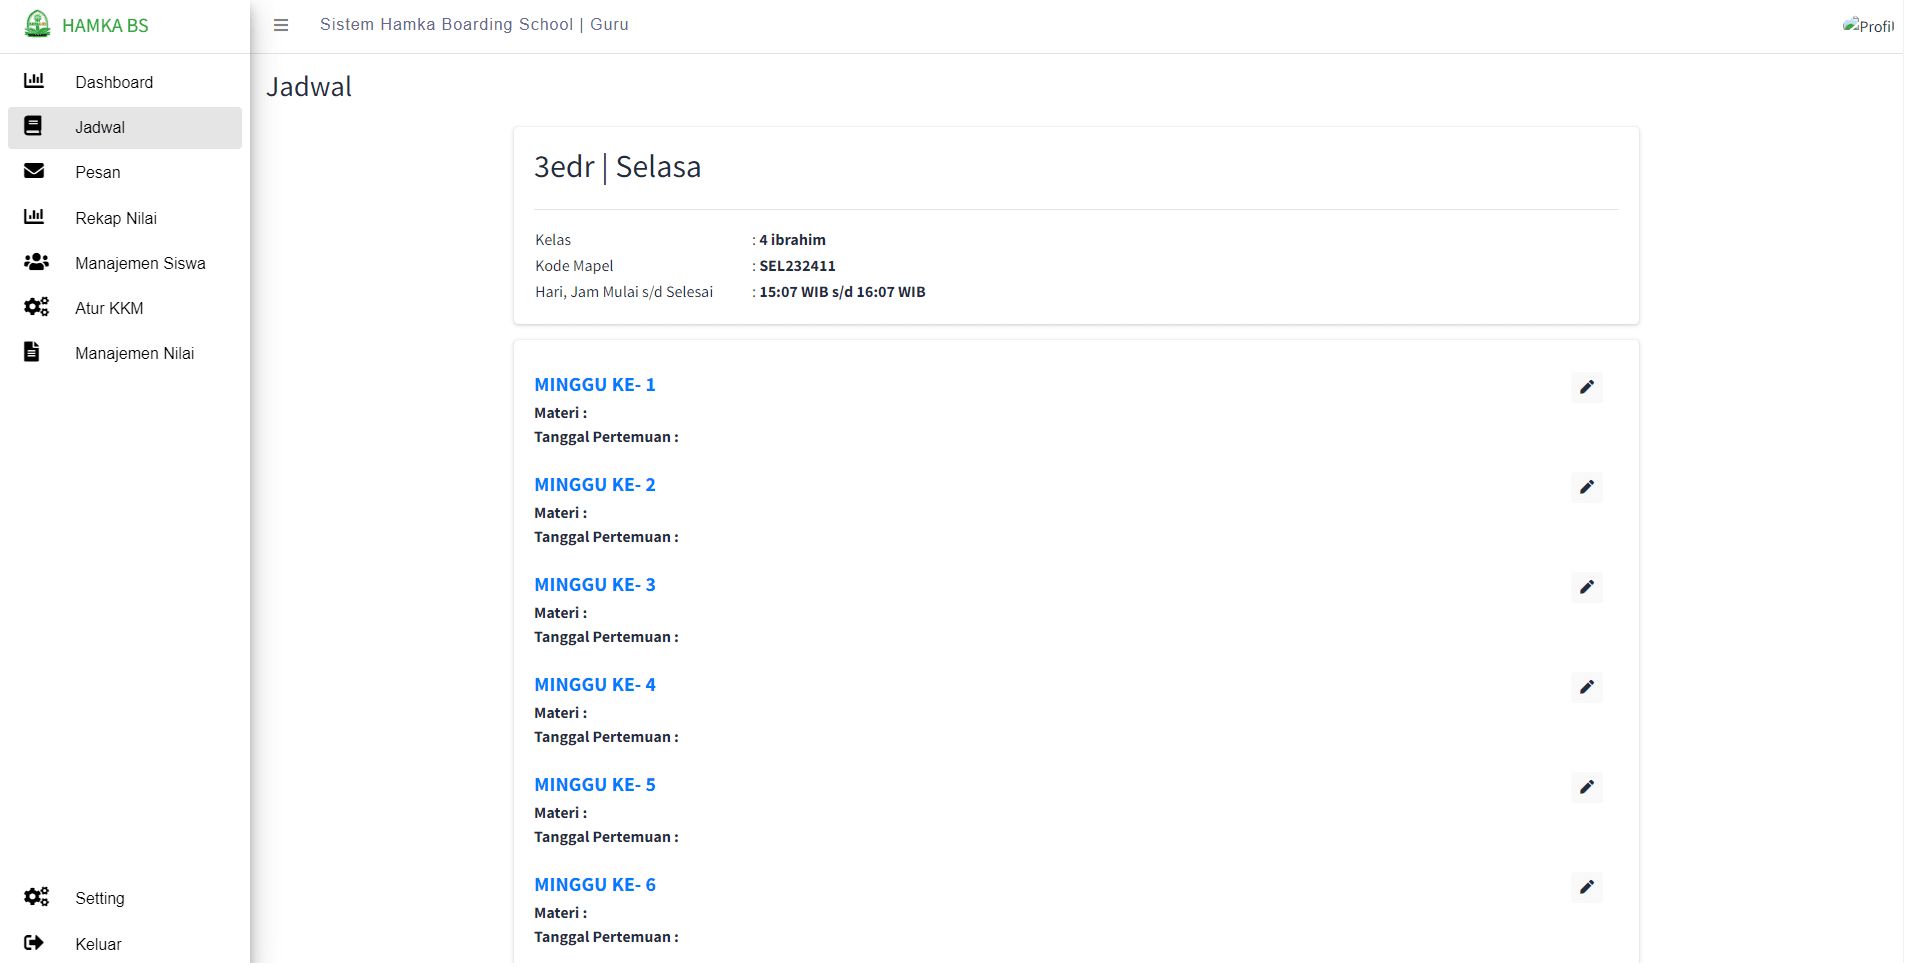
Task: Open the Dashboard menu item
Action: point(125,82)
